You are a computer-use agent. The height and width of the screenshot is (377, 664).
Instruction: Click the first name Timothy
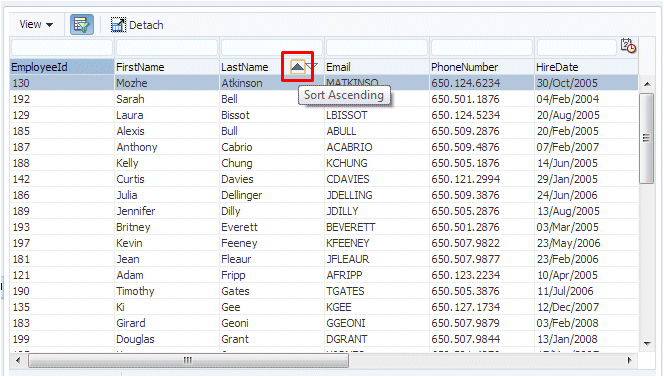(x=136, y=291)
